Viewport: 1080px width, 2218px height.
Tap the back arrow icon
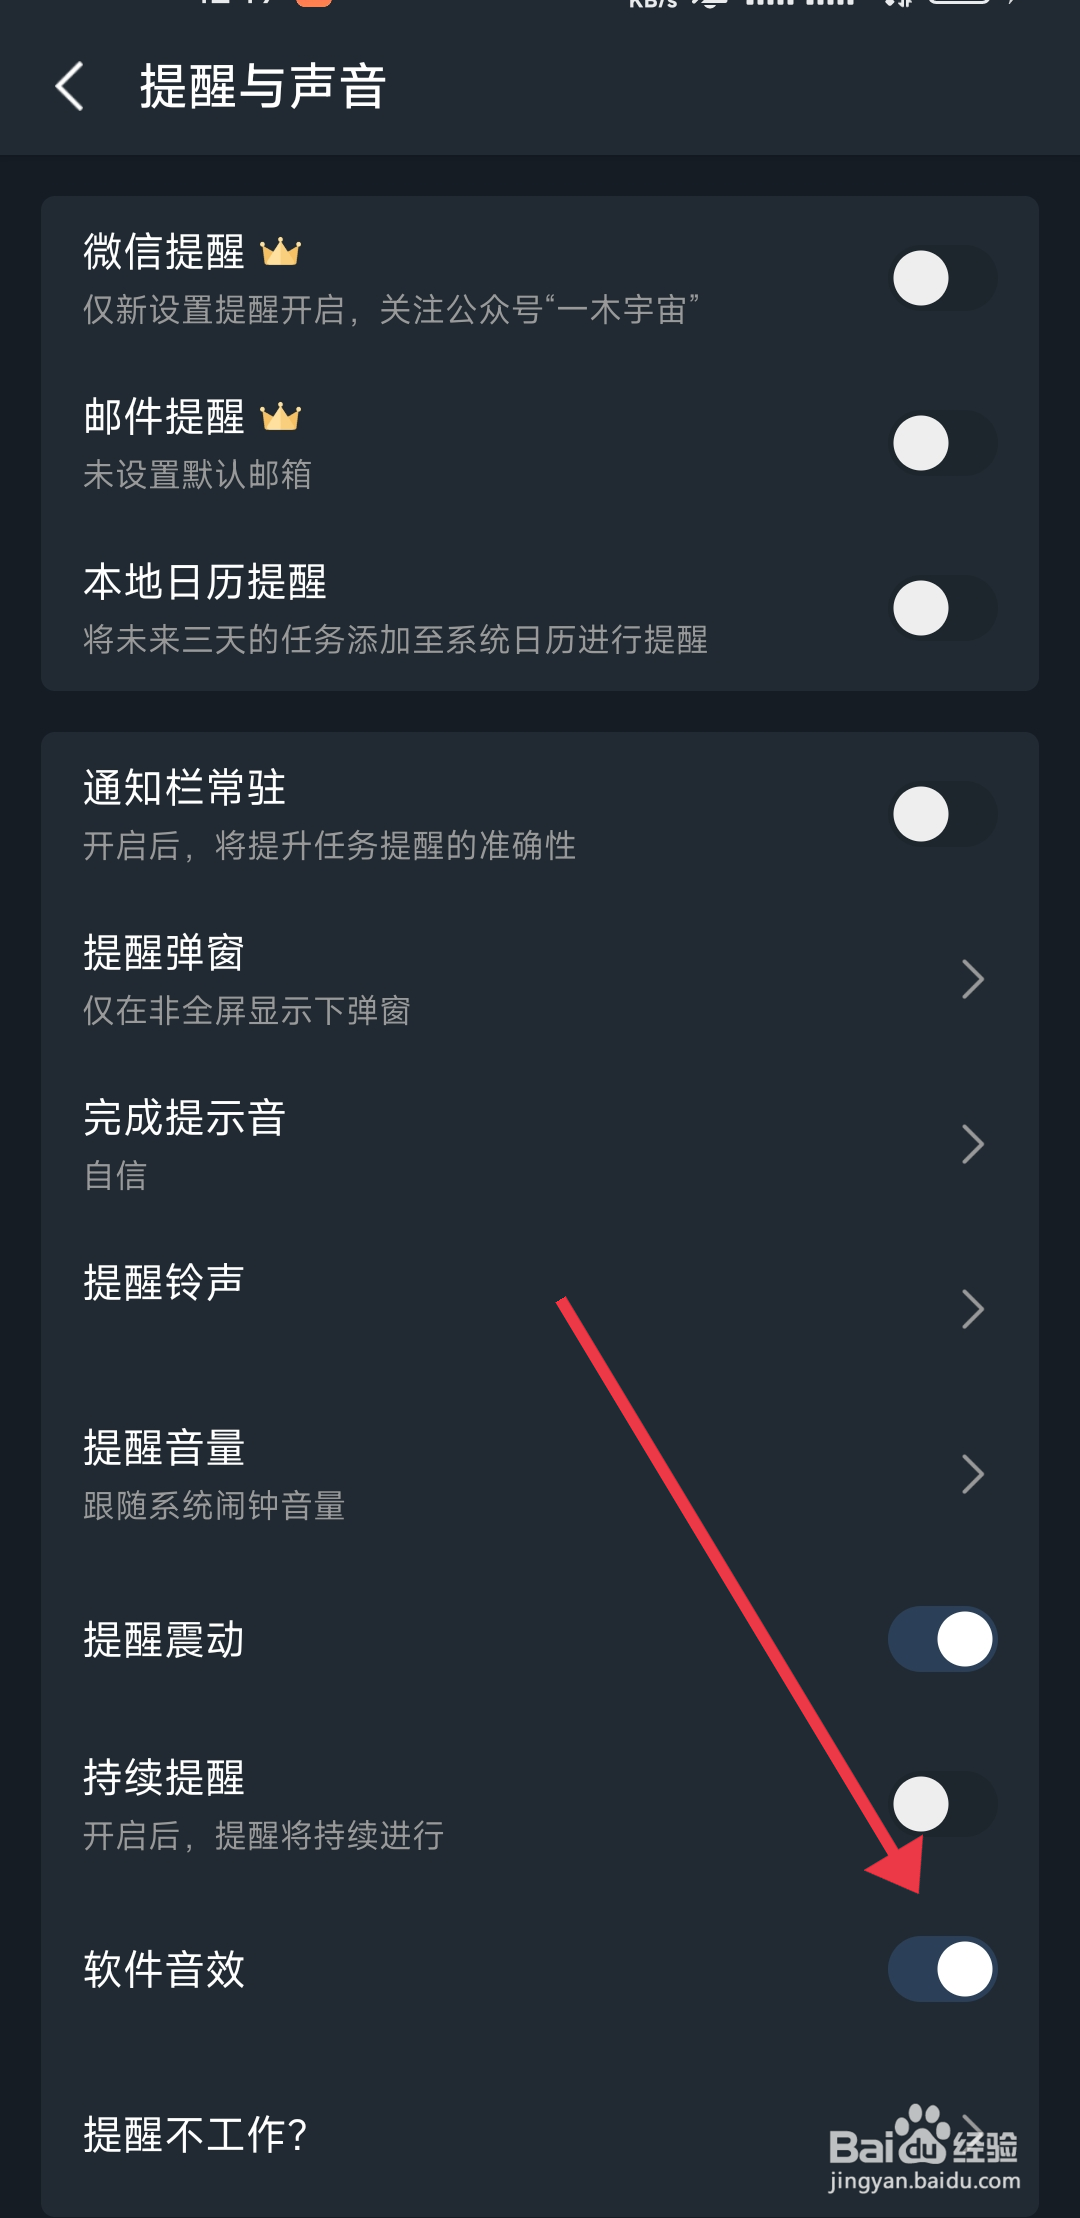click(69, 86)
